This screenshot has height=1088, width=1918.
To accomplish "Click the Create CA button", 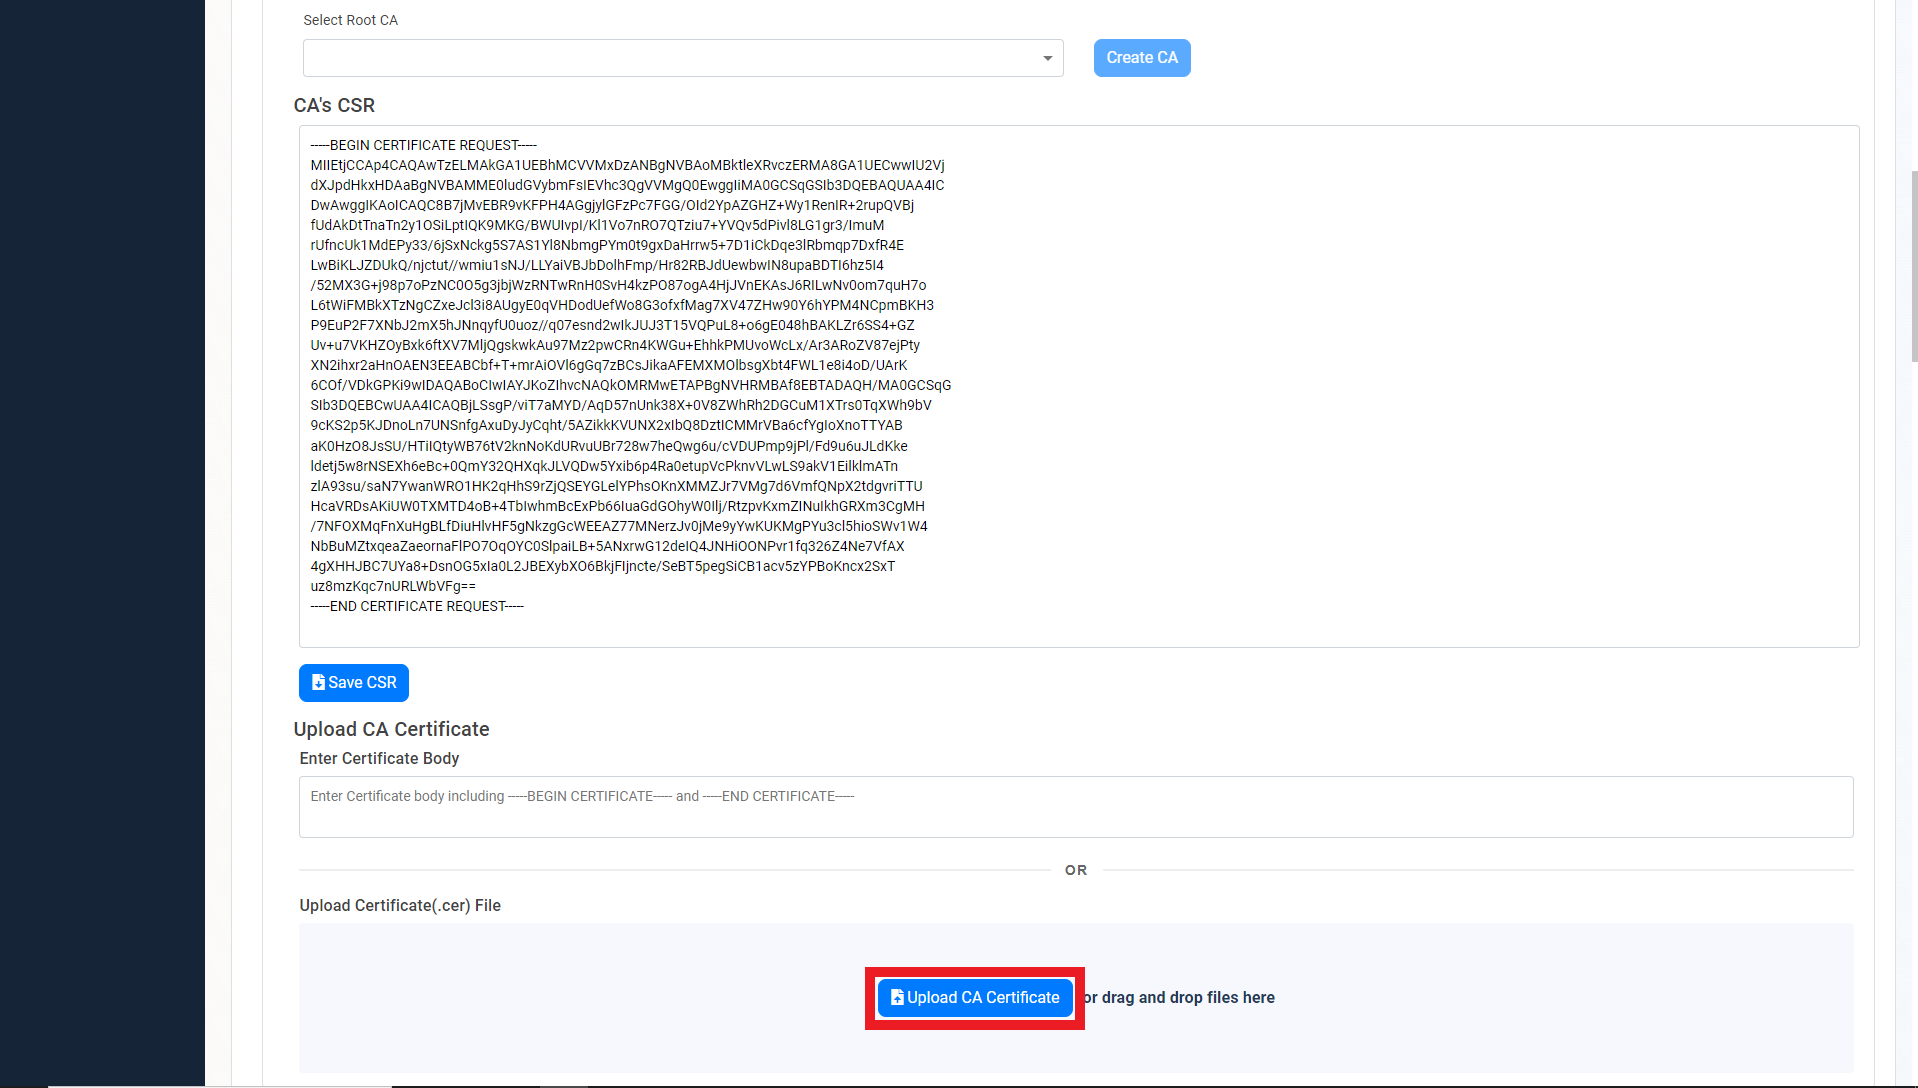I will [1142, 58].
